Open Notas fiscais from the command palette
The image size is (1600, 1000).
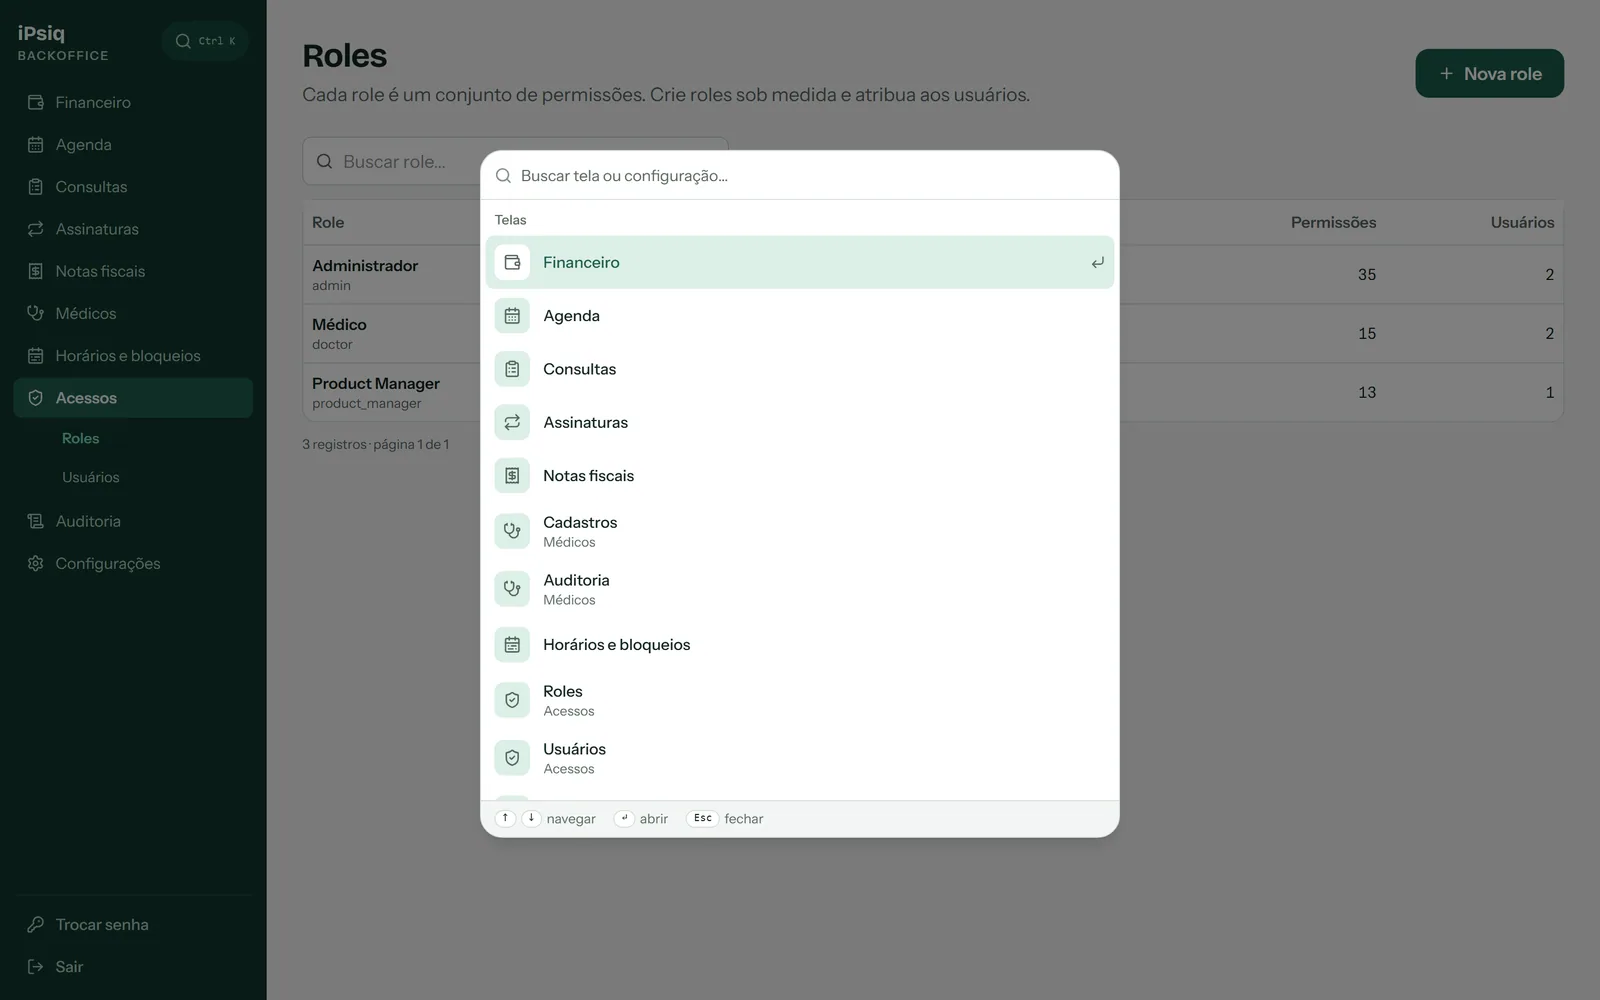click(800, 476)
